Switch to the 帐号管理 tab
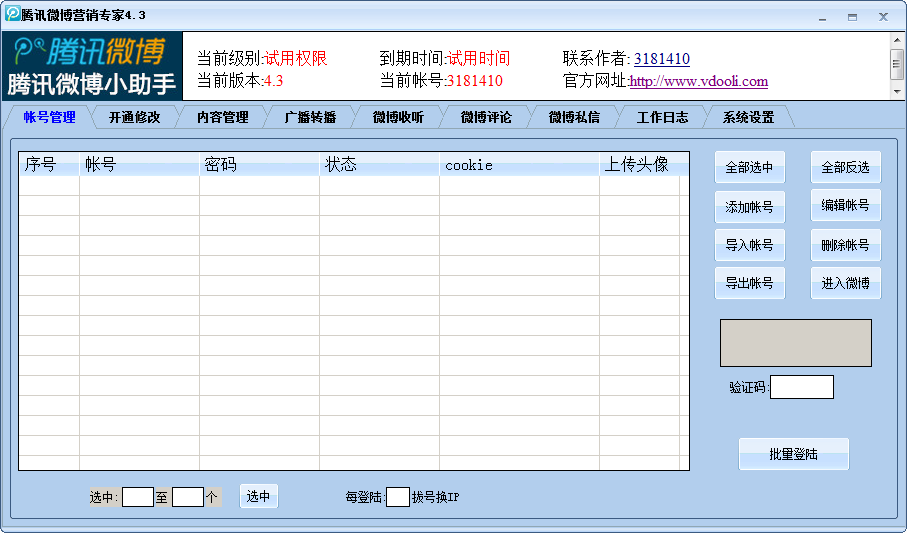Image resolution: width=907 pixels, height=533 pixels. tap(49, 117)
